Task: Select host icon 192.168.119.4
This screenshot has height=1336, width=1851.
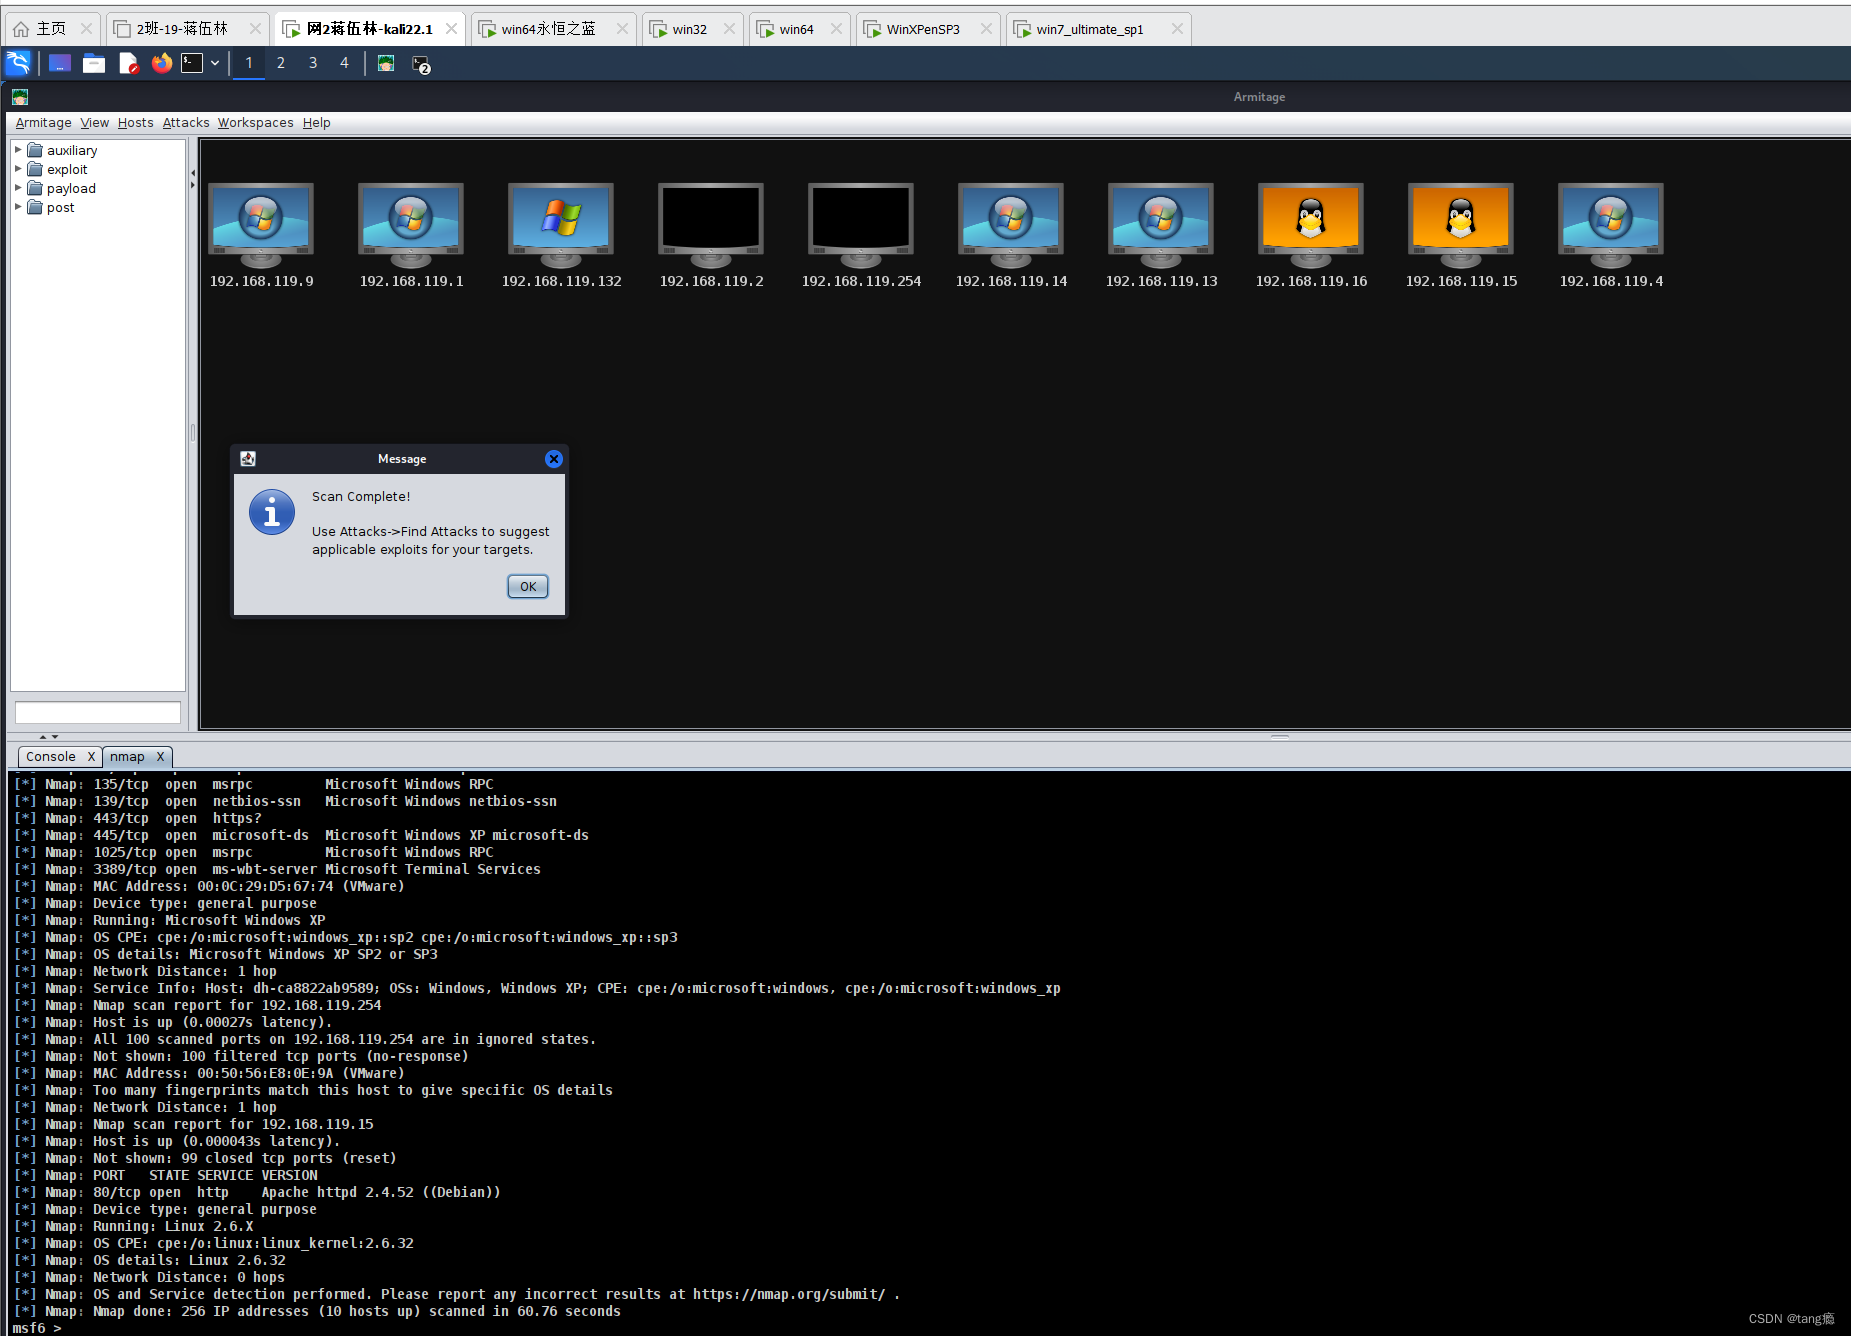Action: (1611, 225)
